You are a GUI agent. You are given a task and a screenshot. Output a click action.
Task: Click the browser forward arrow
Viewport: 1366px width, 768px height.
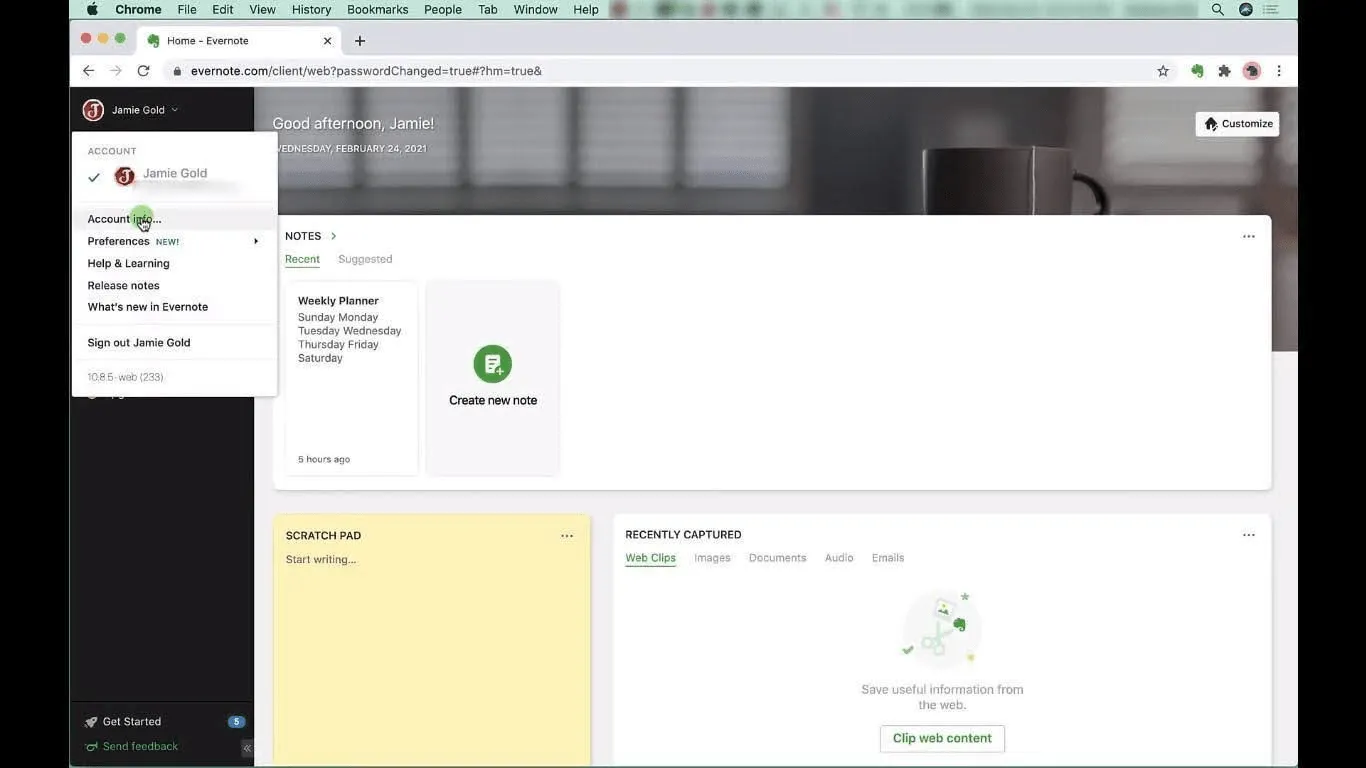(116, 71)
